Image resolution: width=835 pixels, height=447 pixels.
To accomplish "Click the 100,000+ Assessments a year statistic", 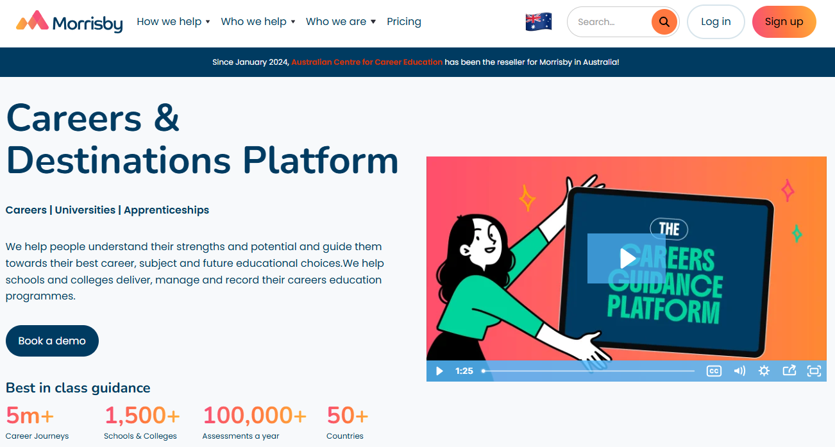I will [x=255, y=423].
